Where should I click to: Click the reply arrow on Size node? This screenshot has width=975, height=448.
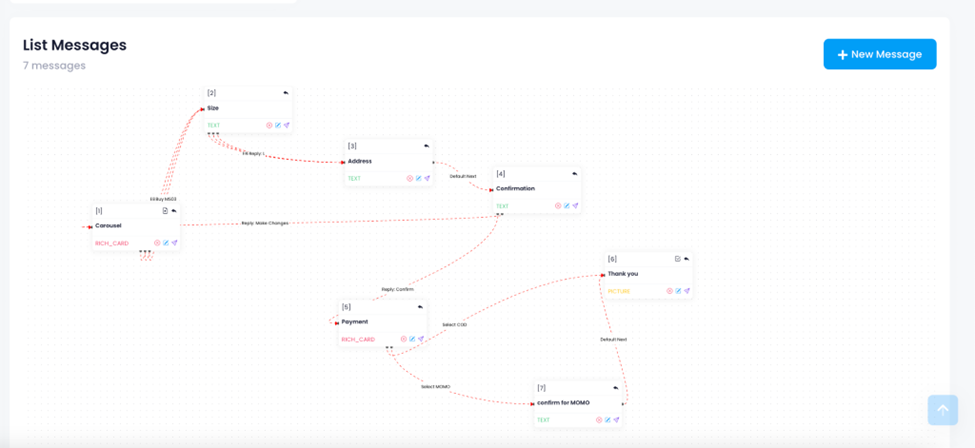286,93
